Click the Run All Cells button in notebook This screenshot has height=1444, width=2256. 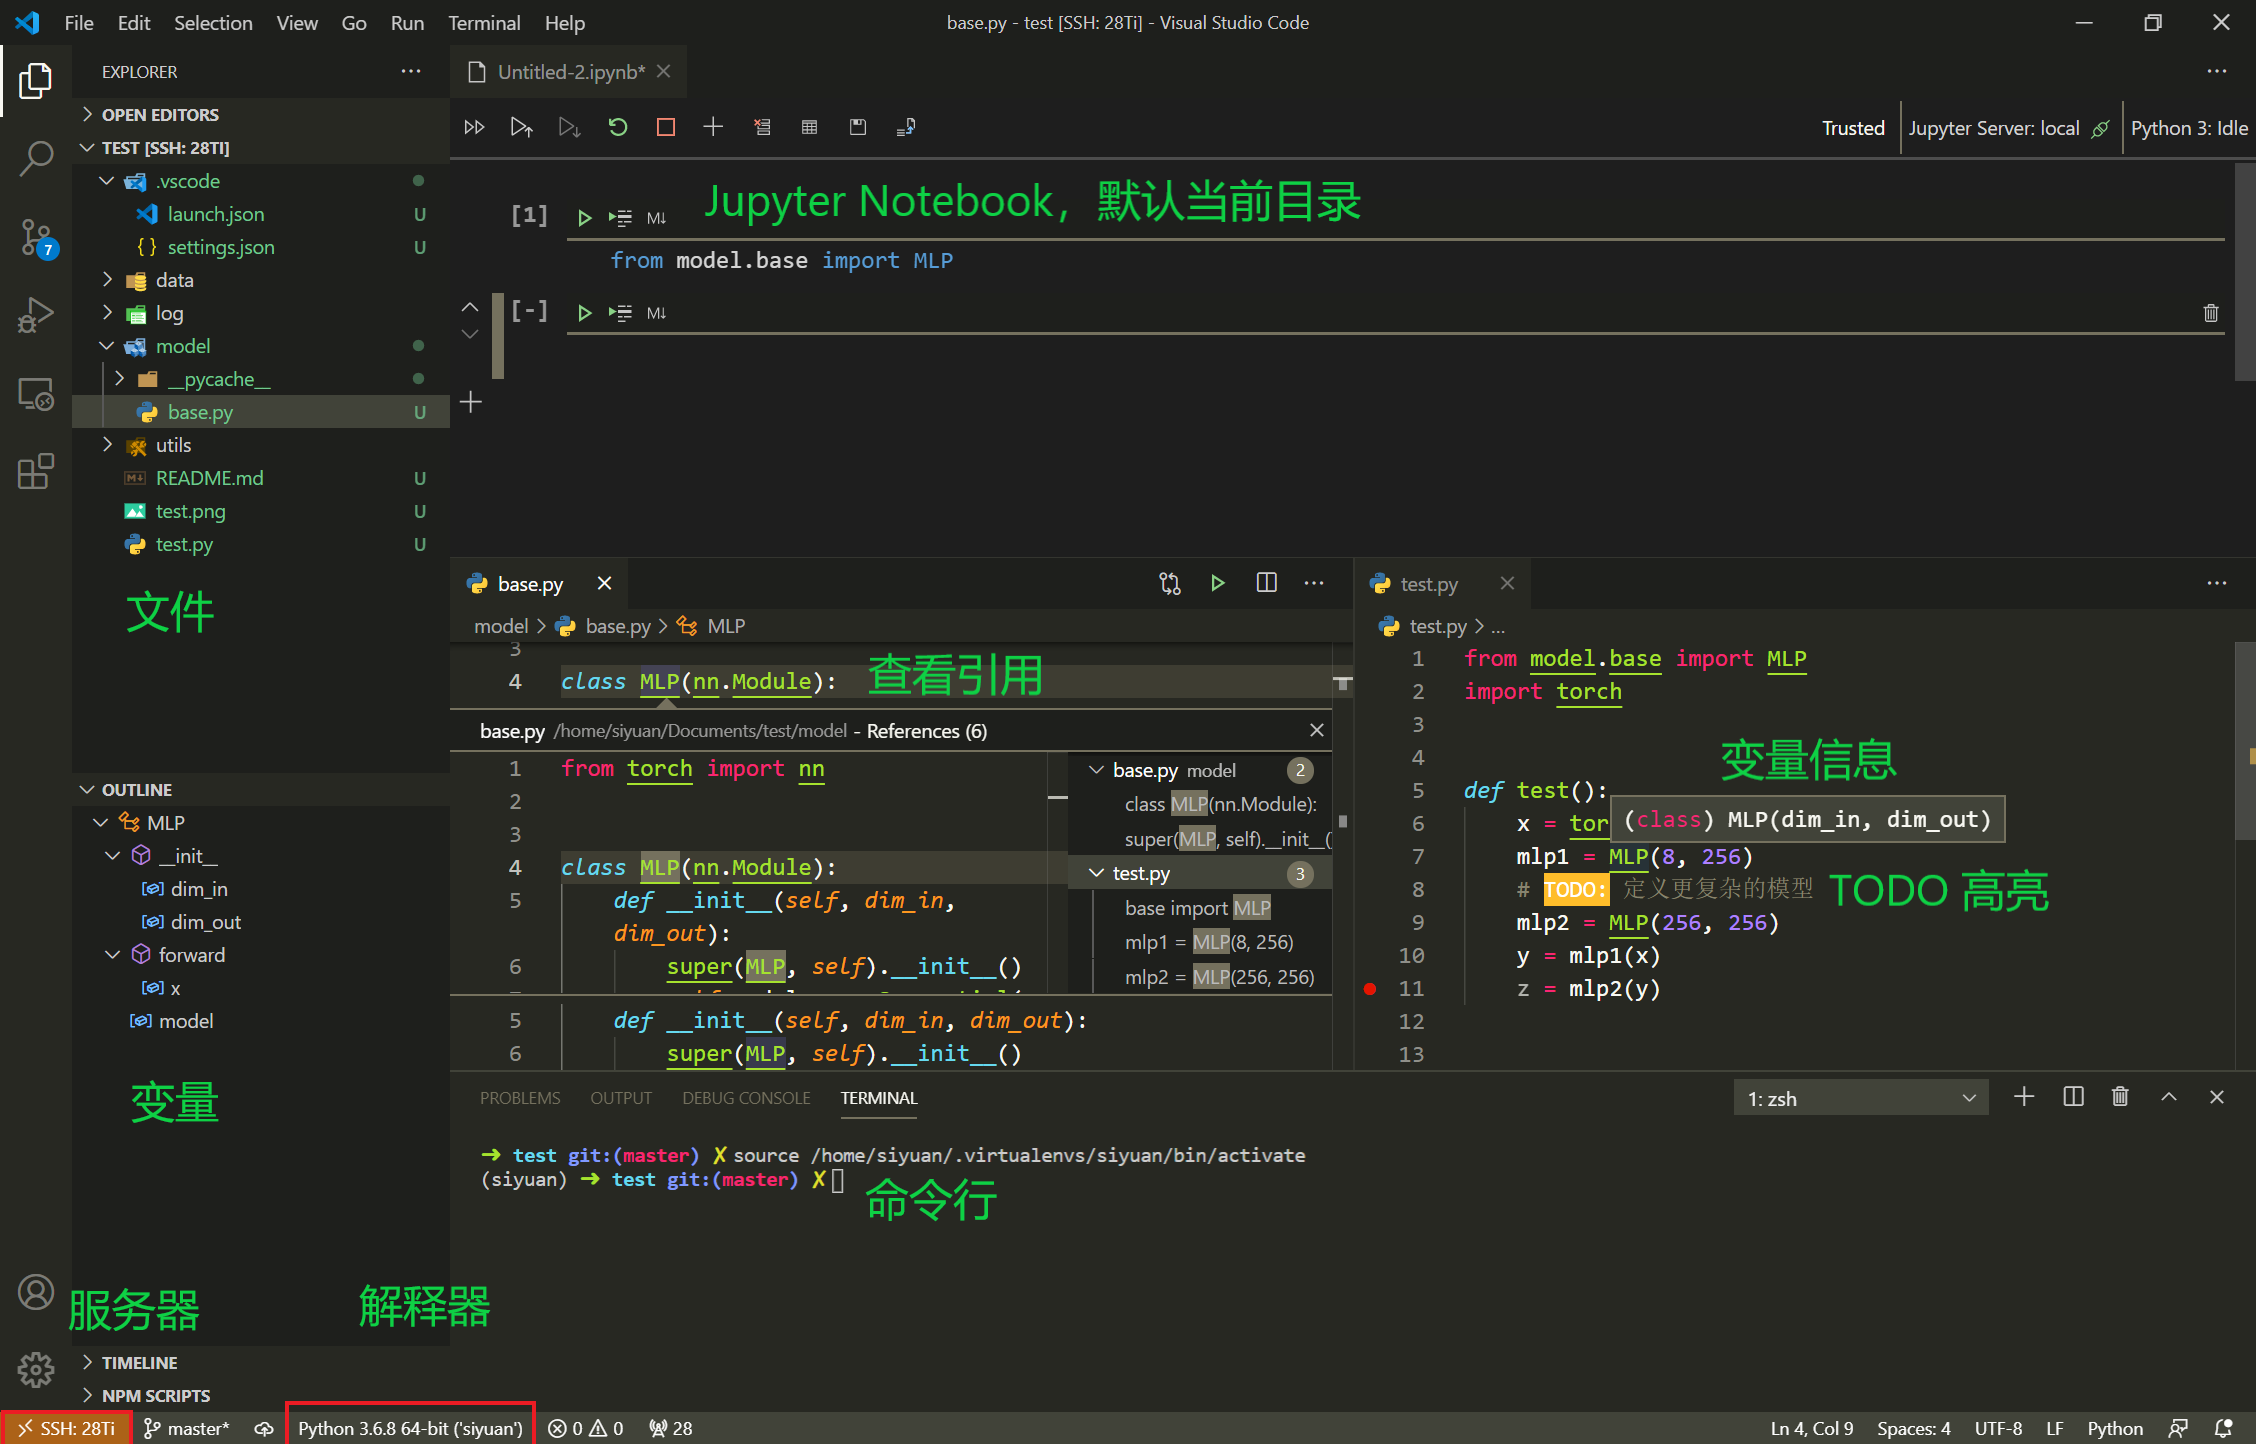(472, 127)
